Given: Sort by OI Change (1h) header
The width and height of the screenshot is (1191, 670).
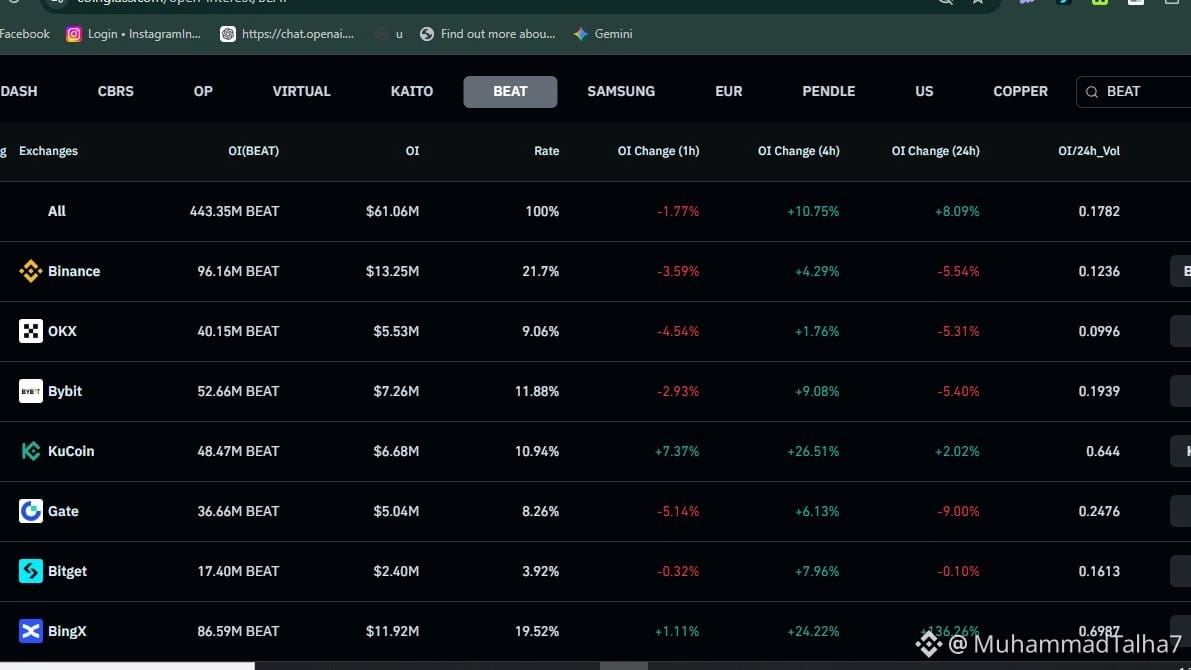Looking at the screenshot, I should click(x=659, y=151).
